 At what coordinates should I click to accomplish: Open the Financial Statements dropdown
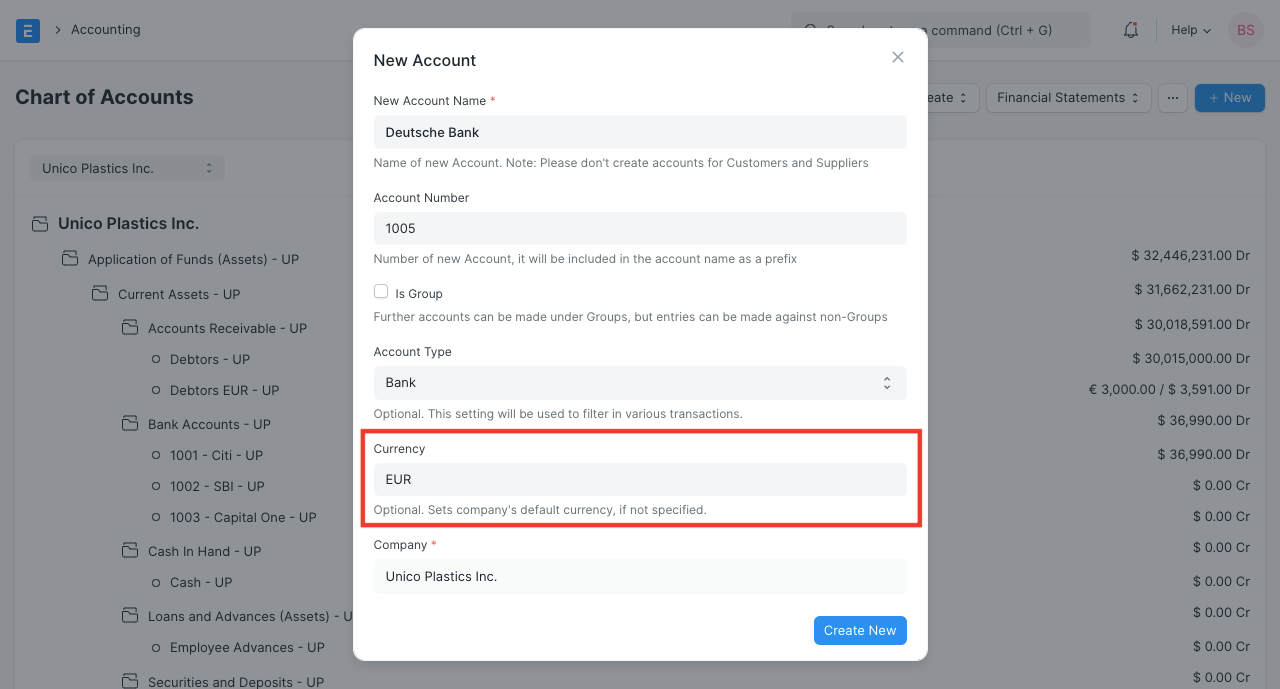pyautogui.click(x=1068, y=97)
